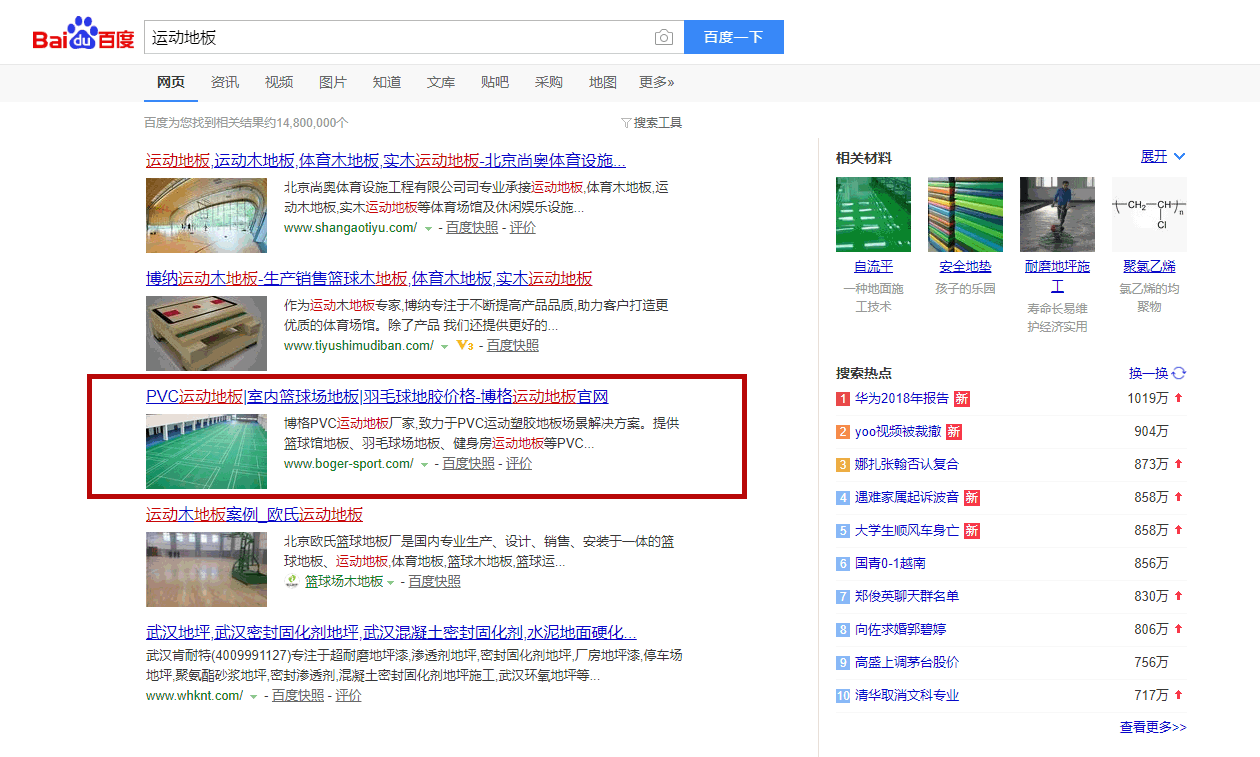Click 评价 for shangaotiyu.com result
Image resolution: width=1260 pixels, height=757 pixels.
pos(523,228)
